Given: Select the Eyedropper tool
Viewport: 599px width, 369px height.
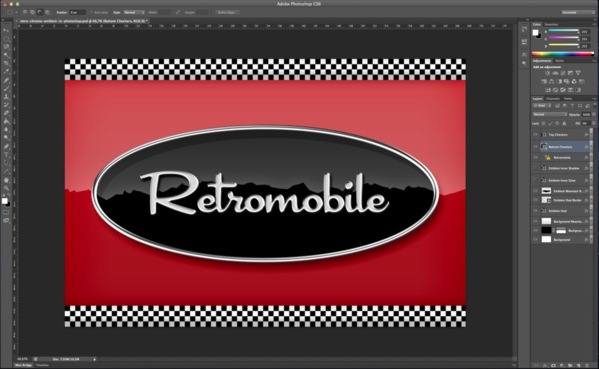Looking at the screenshot, I should coord(6,72).
